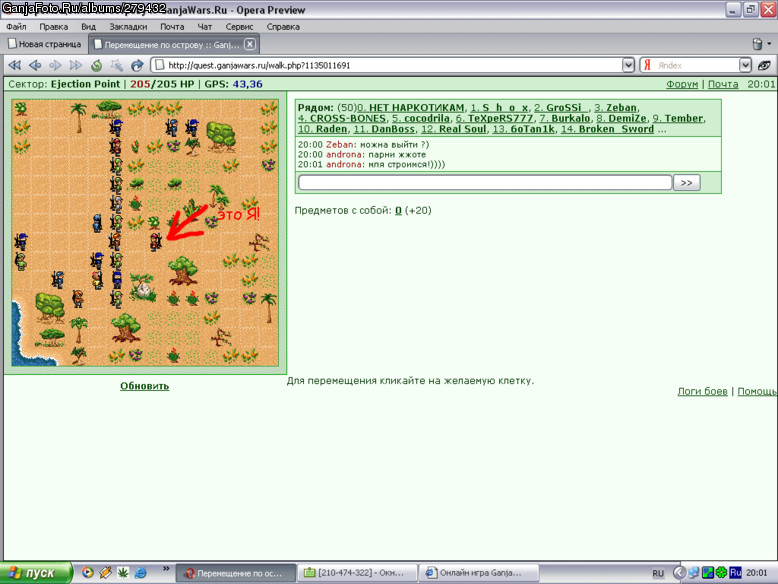Open the Tember player link
Image resolution: width=778 pixels, height=584 pixels.
[x=678, y=119]
